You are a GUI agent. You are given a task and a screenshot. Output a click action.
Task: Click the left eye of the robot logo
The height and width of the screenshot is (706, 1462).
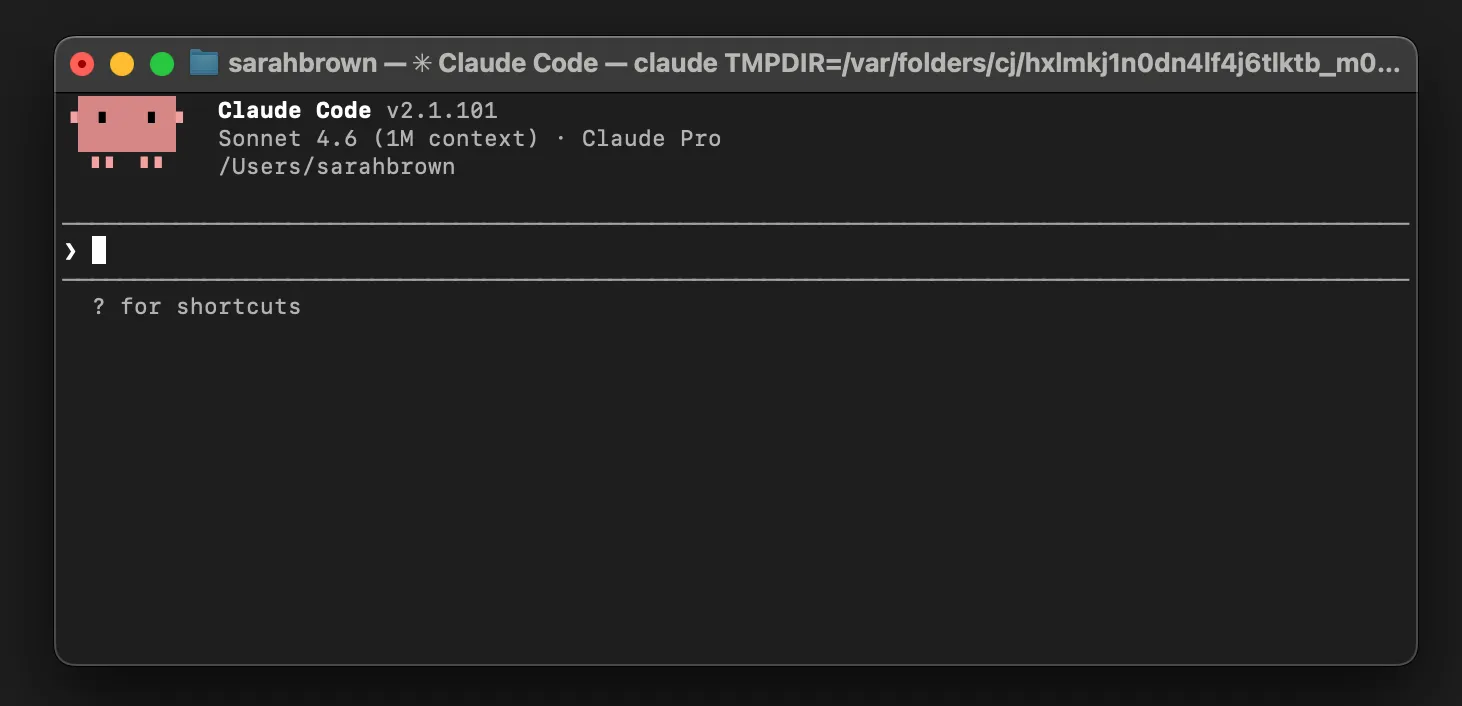tap(103, 118)
